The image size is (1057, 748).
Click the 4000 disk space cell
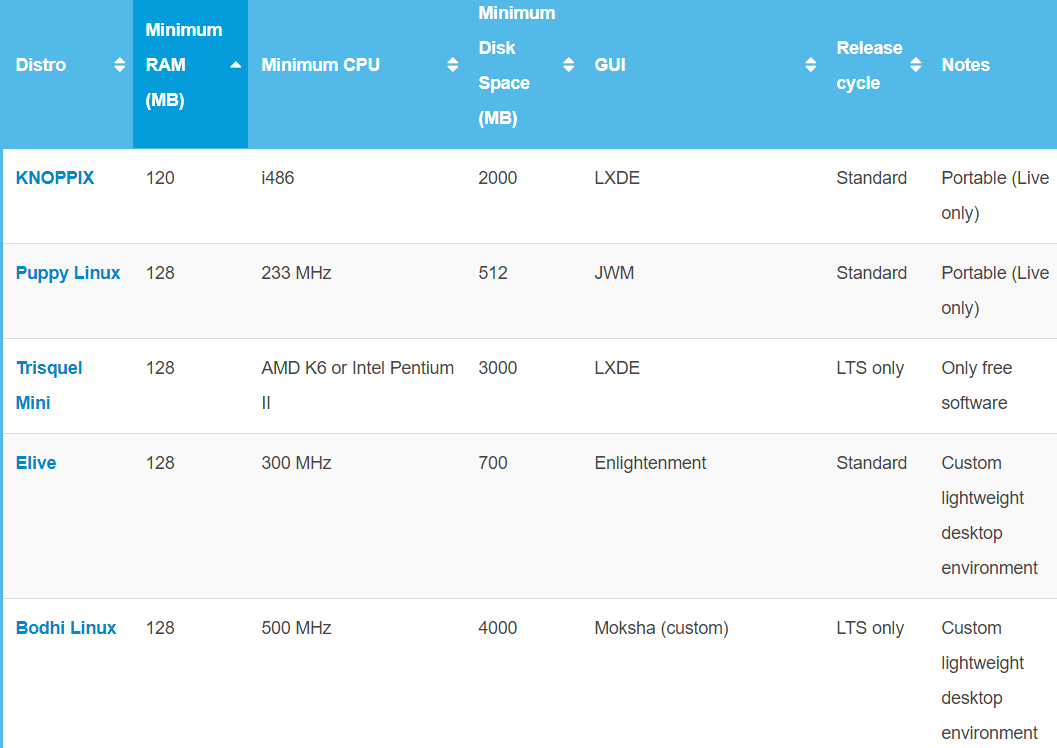pyautogui.click(x=497, y=628)
